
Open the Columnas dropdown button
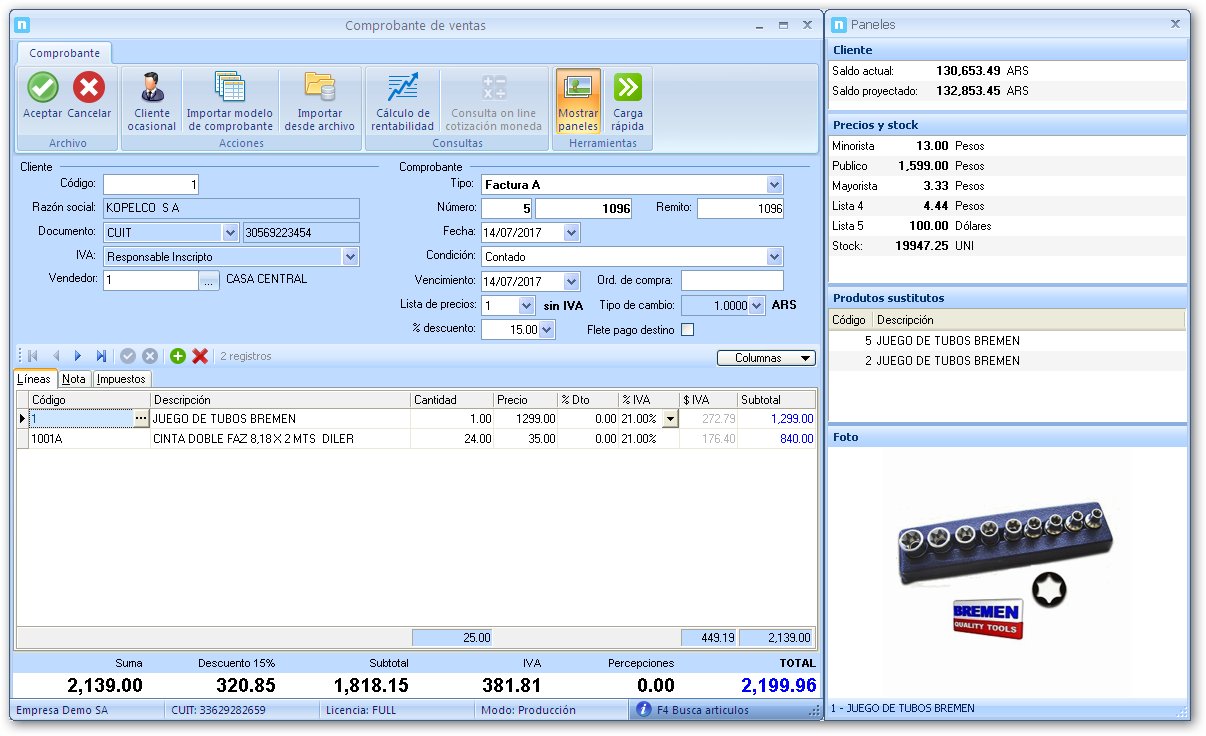766,357
